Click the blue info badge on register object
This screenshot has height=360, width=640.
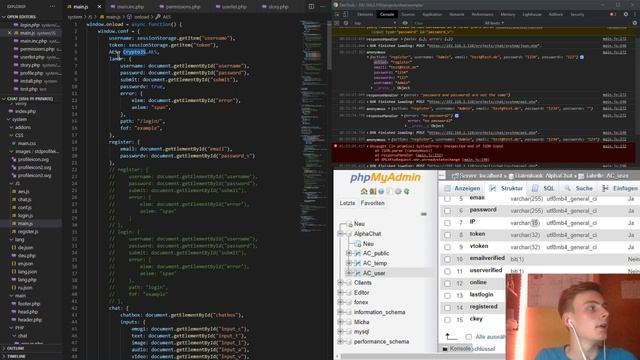click(x=582, y=57)
